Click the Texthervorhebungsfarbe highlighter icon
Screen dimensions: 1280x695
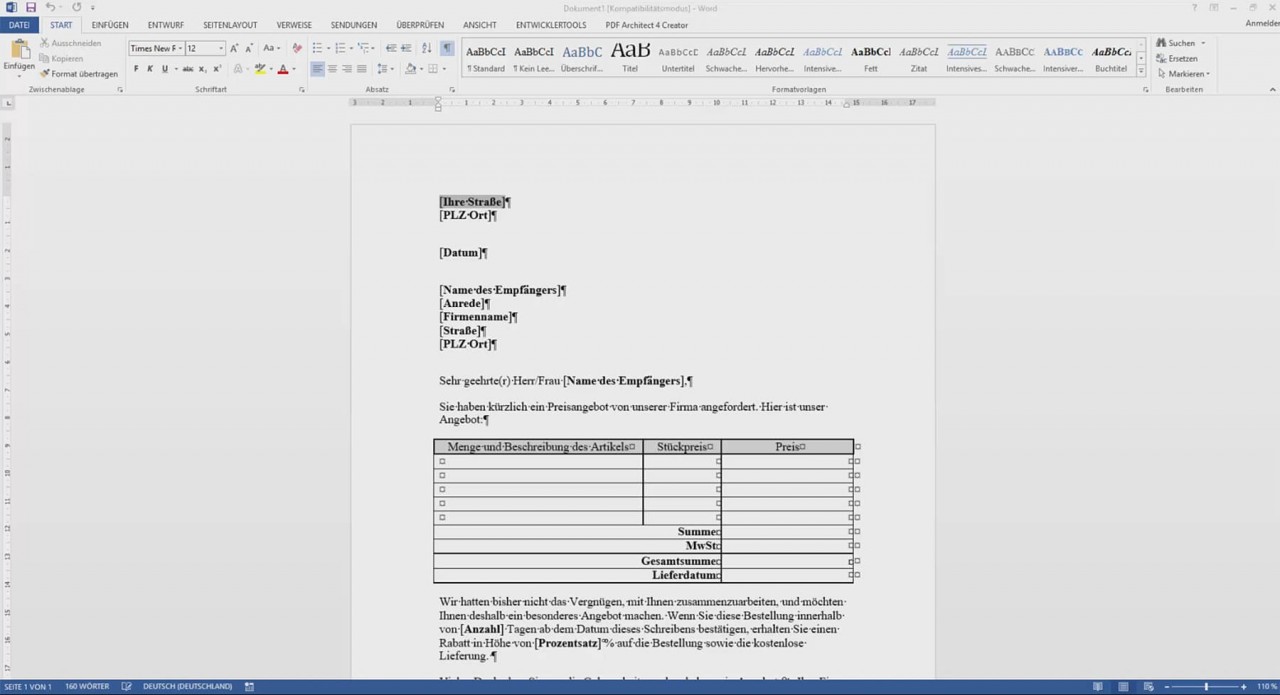pyautogui.click(x=260, y=69)
